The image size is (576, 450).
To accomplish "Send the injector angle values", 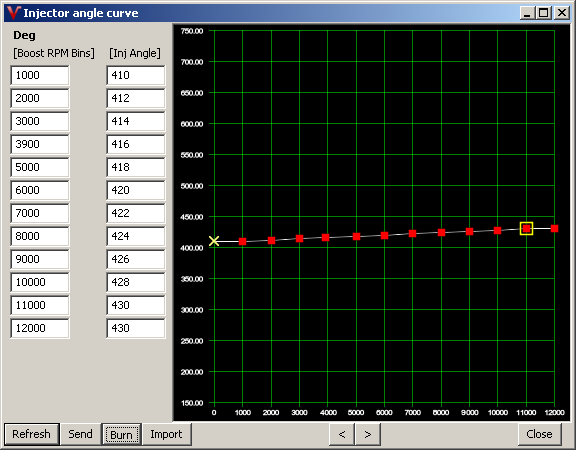I will pos(80,434).
